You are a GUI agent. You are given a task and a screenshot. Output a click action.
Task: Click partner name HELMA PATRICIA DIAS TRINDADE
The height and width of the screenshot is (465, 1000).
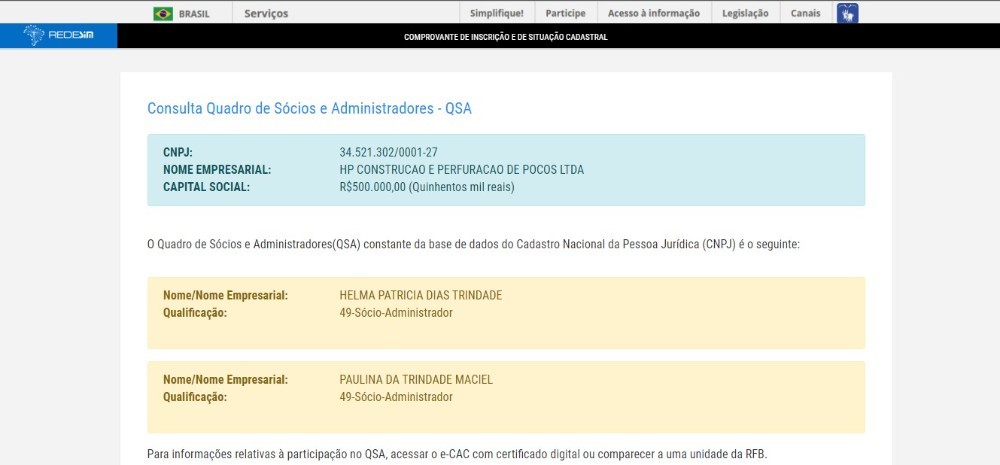420,295
